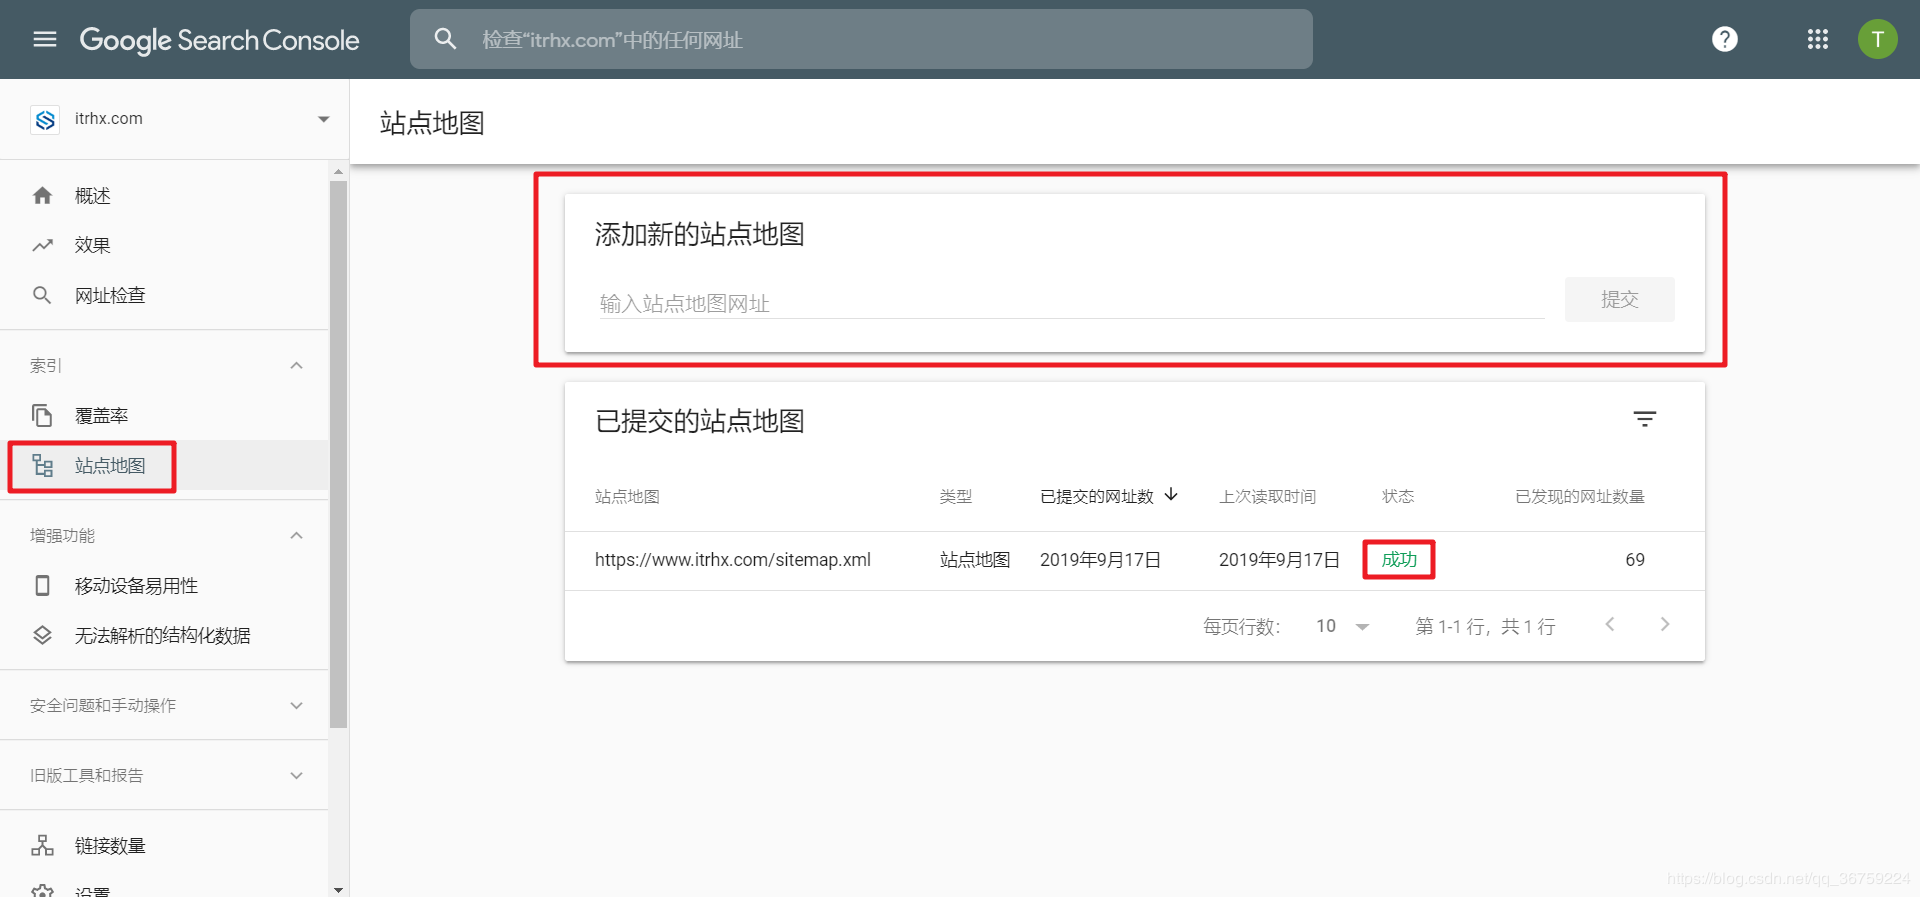The image size is (1920, 897).
Task: Expand the 安全问题和手动操作 section
Action: [296, 705]
